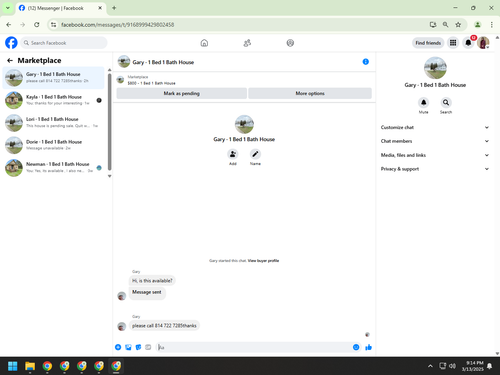Screen dimensions: 500x375
Task: Open Newman - 1 Bed 1 Bath House conversation
Action: (53, 167)
